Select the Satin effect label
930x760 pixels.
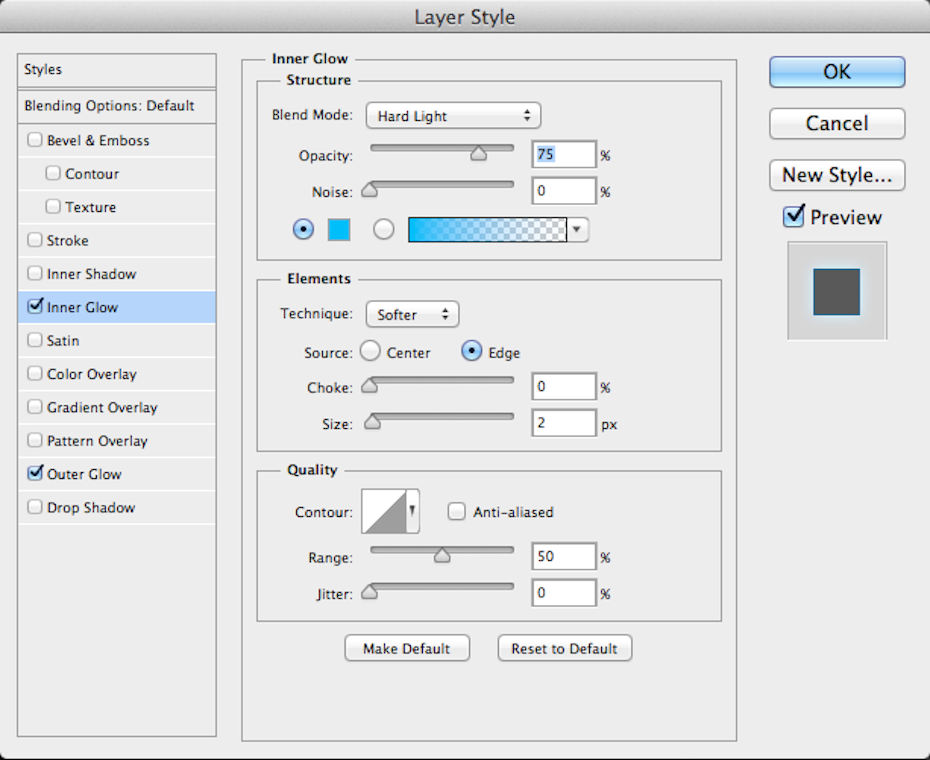point(63,341)
